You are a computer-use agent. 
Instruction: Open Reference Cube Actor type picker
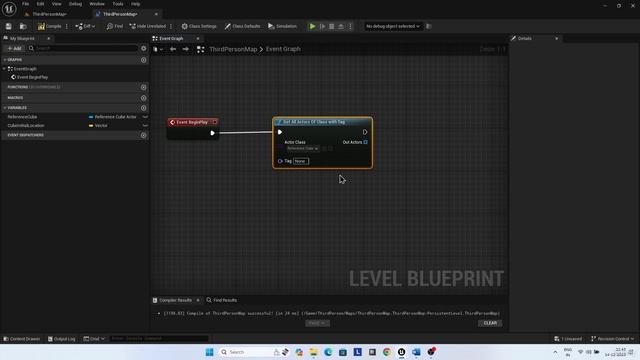tap(113, 117)
